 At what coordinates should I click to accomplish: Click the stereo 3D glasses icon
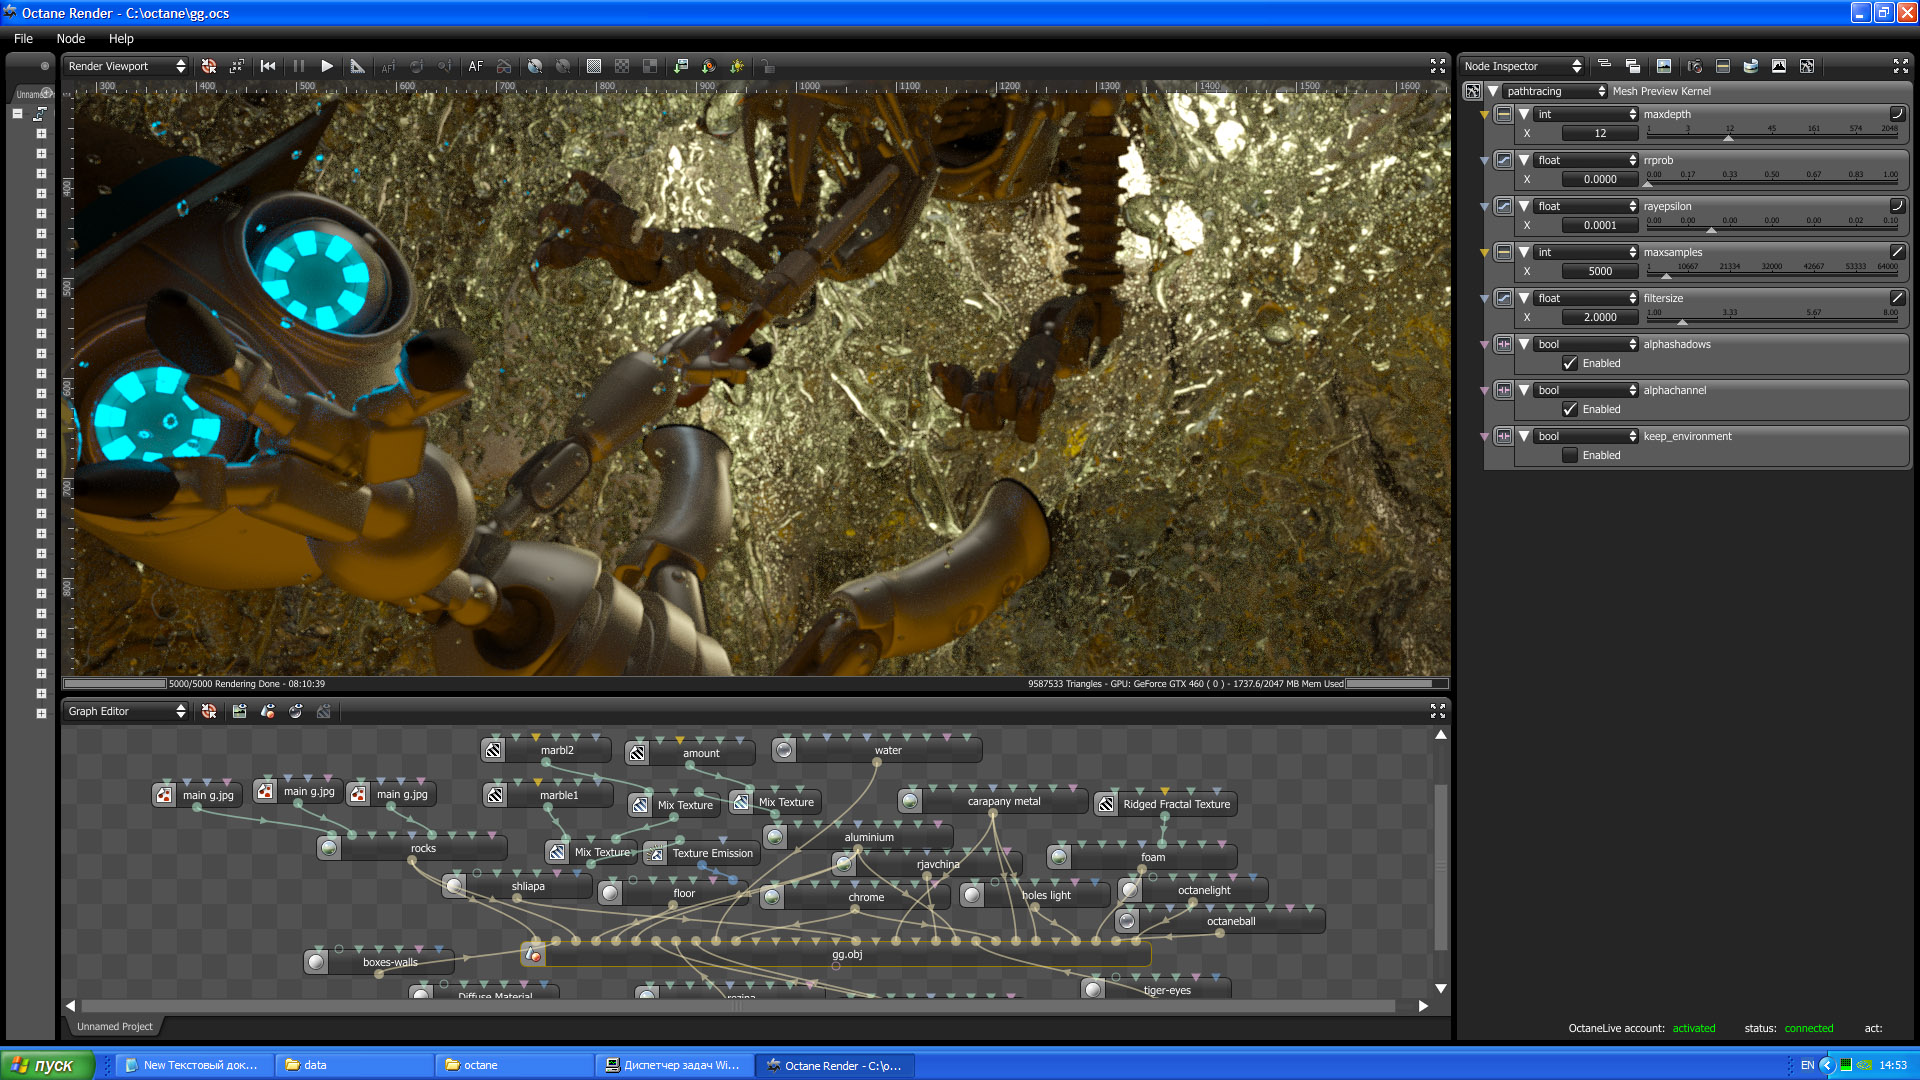point(504,66)
